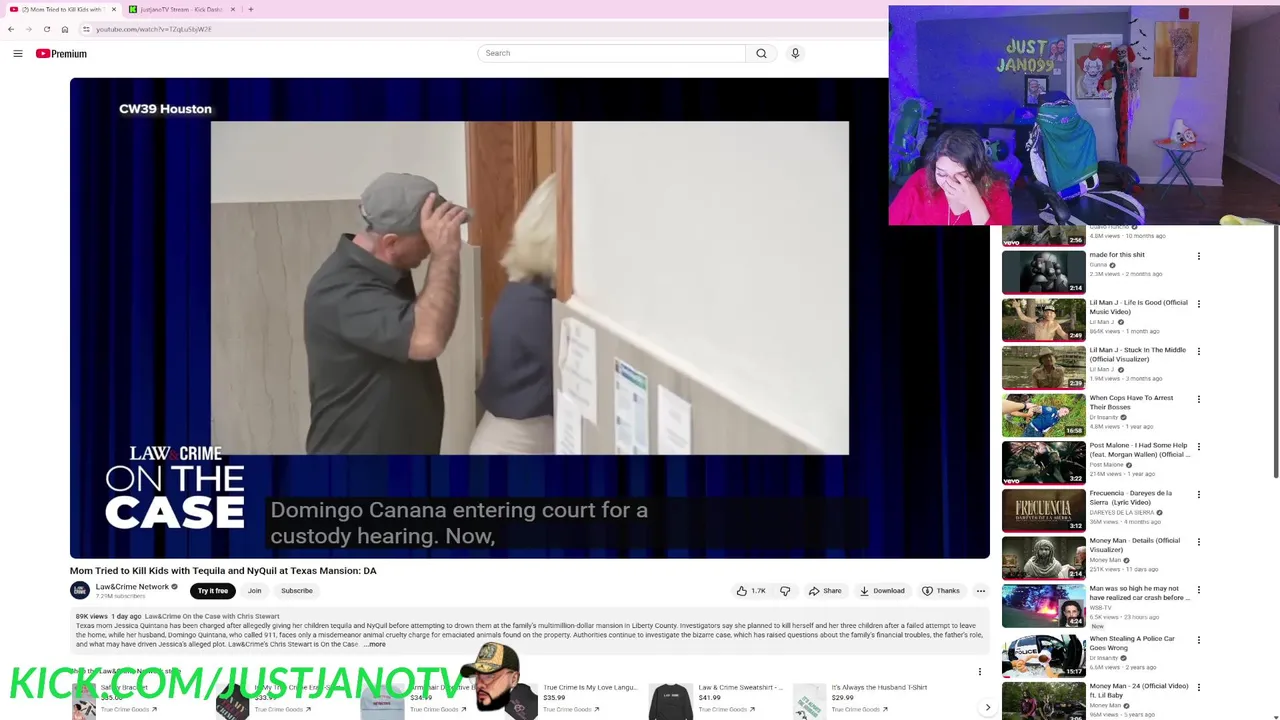Open options for 'made for this shit'
Screen dimensions: 1280x720
pyautogui.click(x=1199, y=256)
